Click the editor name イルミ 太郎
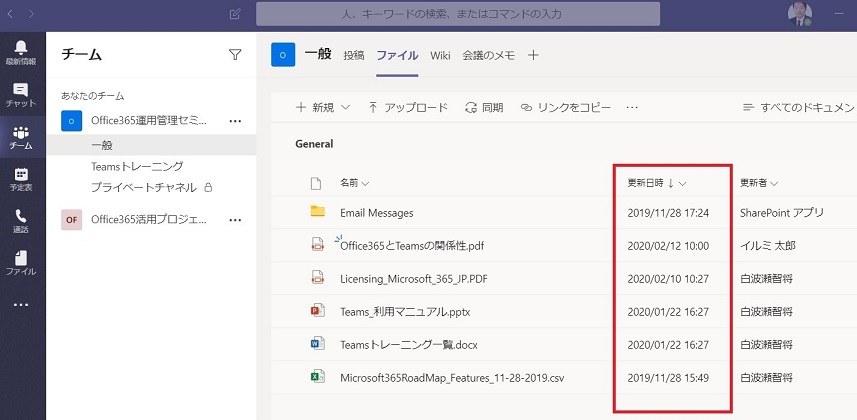Image resolution: width=857 pixels, height=420 pixels. tap(767, 246)
